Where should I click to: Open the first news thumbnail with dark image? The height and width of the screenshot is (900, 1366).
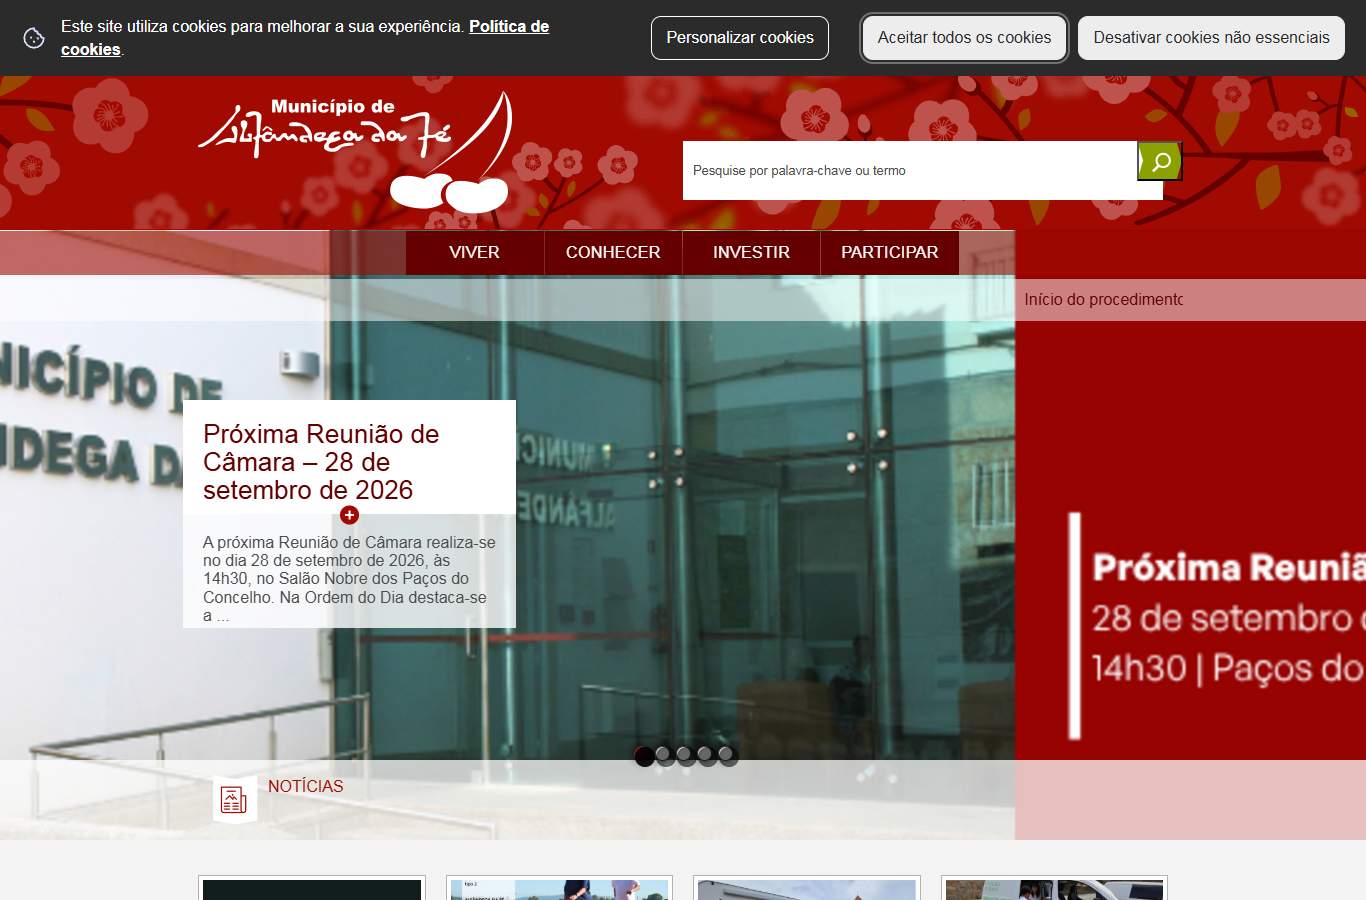[x=312, y=888]
